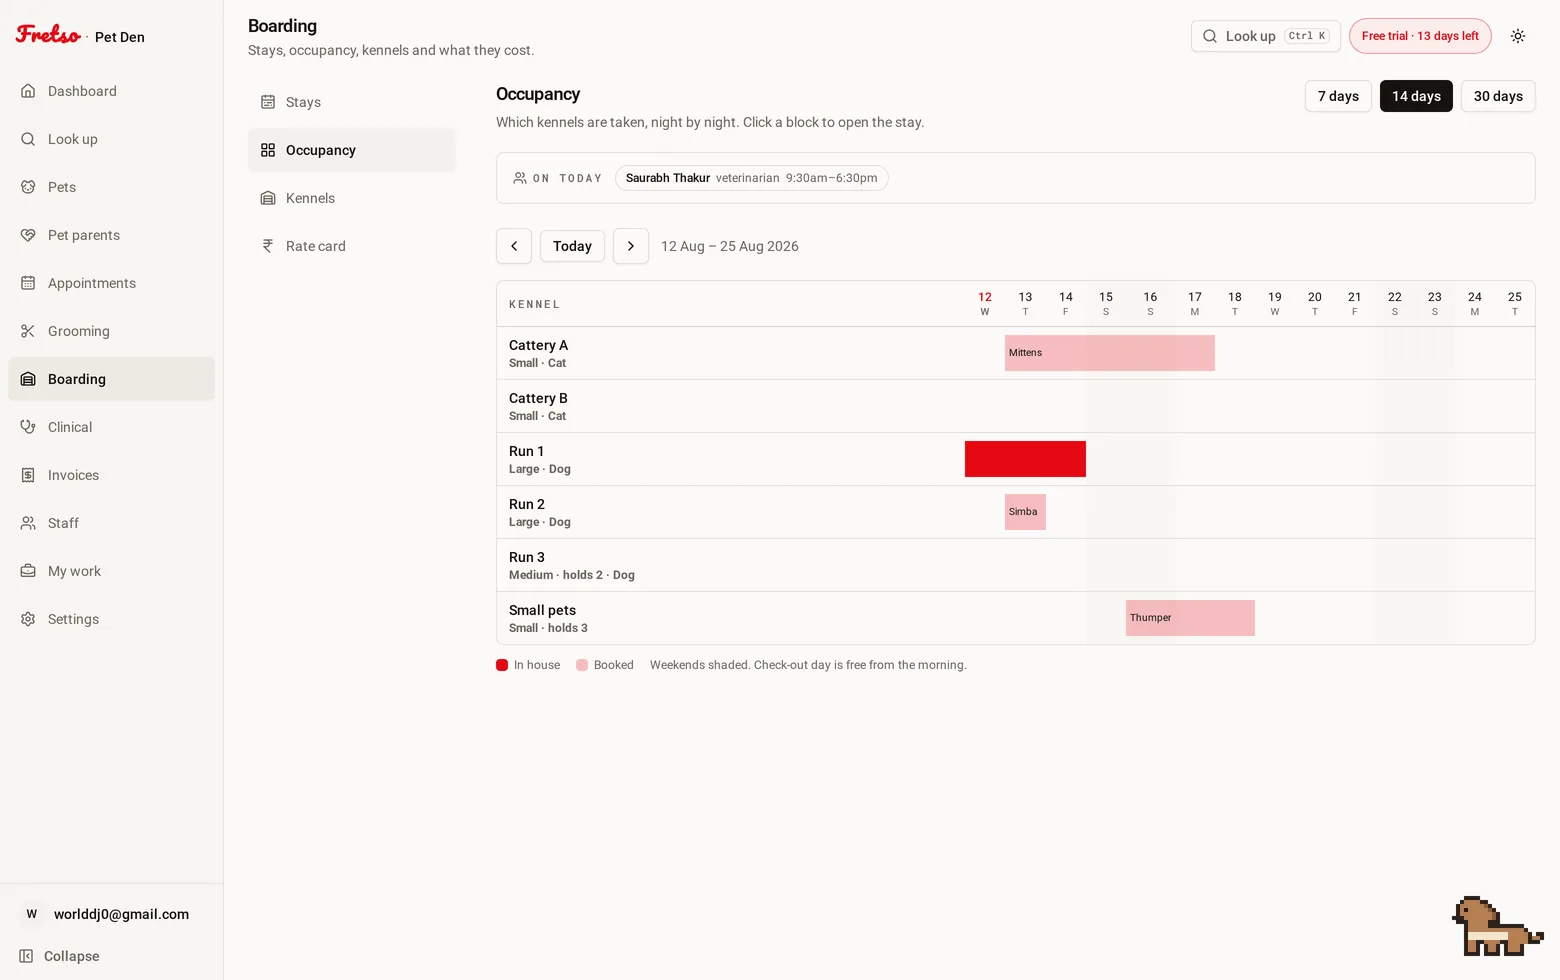The height and width of the screenshot is (980, 1560).
Task: Click the Collapse sidebar icon
Action: coord(26,956)
